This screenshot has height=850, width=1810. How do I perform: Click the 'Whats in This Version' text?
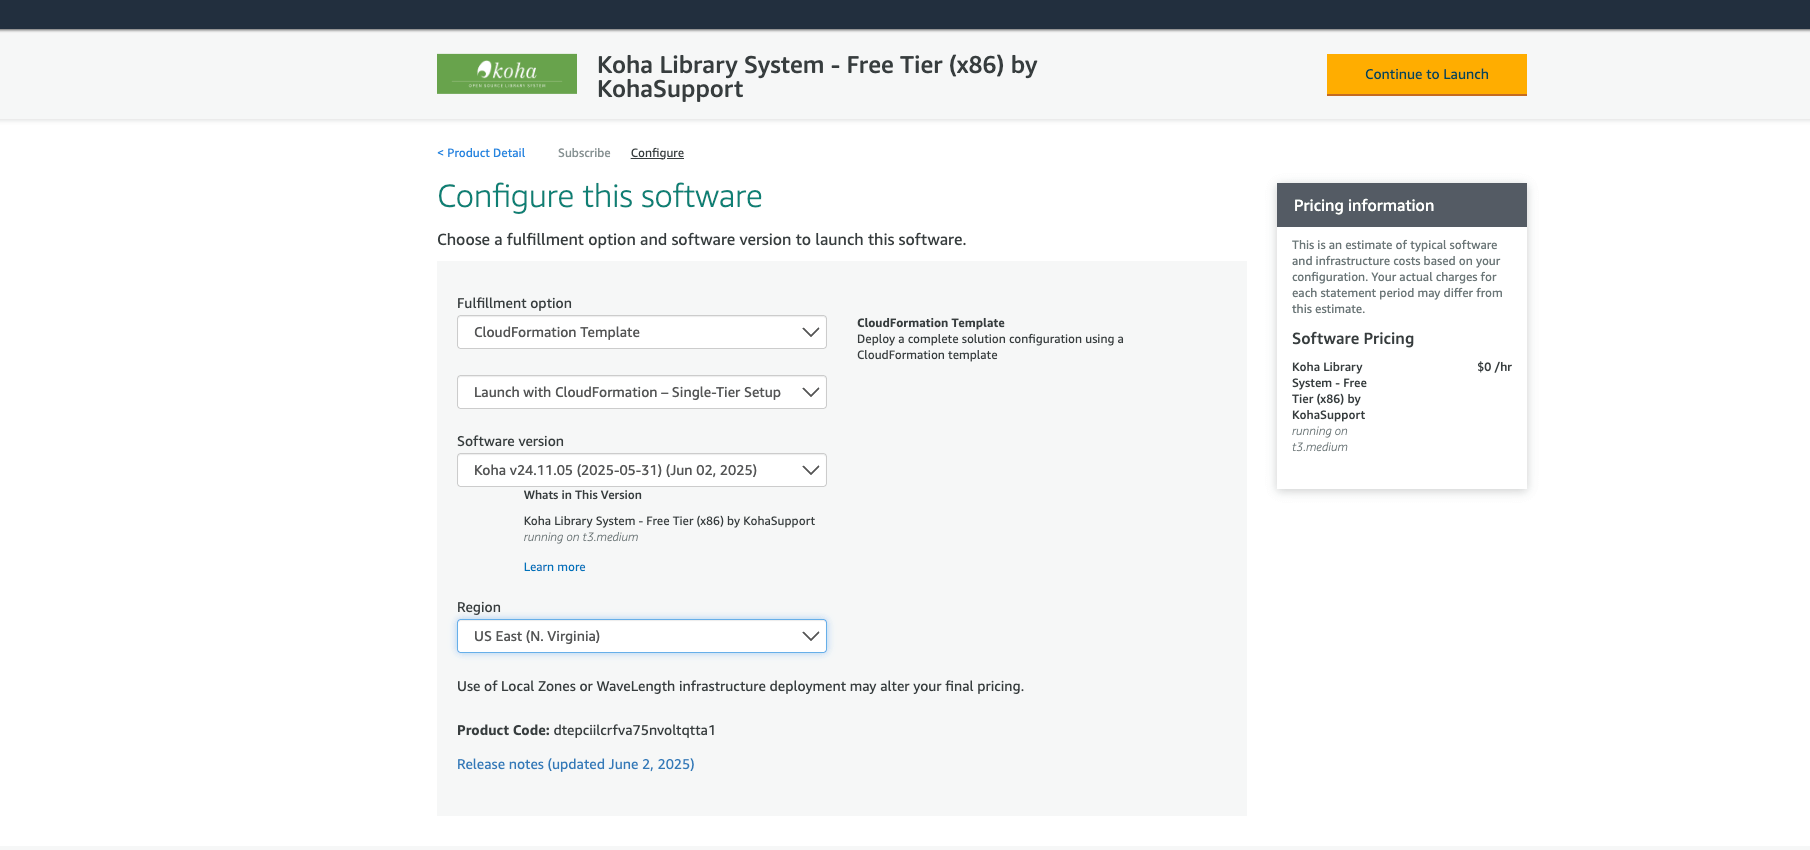click(x=583, y=495)
